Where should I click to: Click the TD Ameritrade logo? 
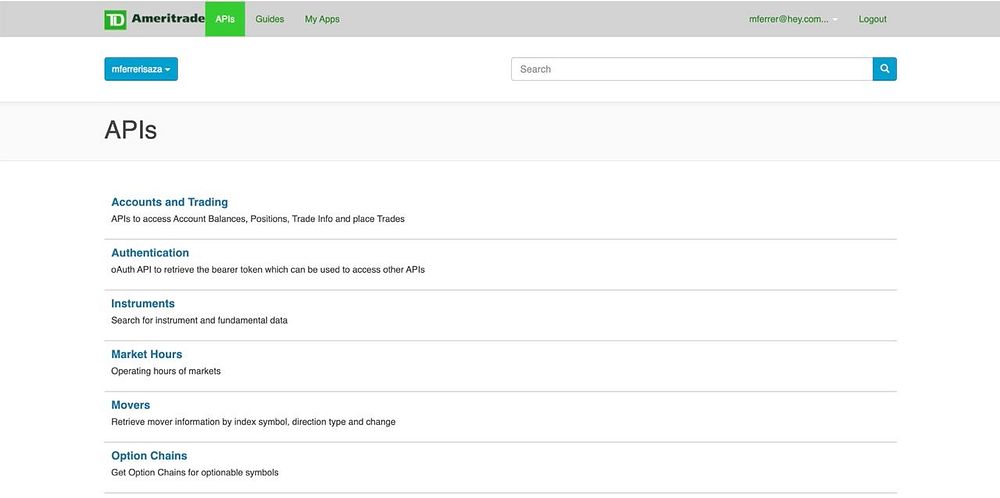(154, 19)
